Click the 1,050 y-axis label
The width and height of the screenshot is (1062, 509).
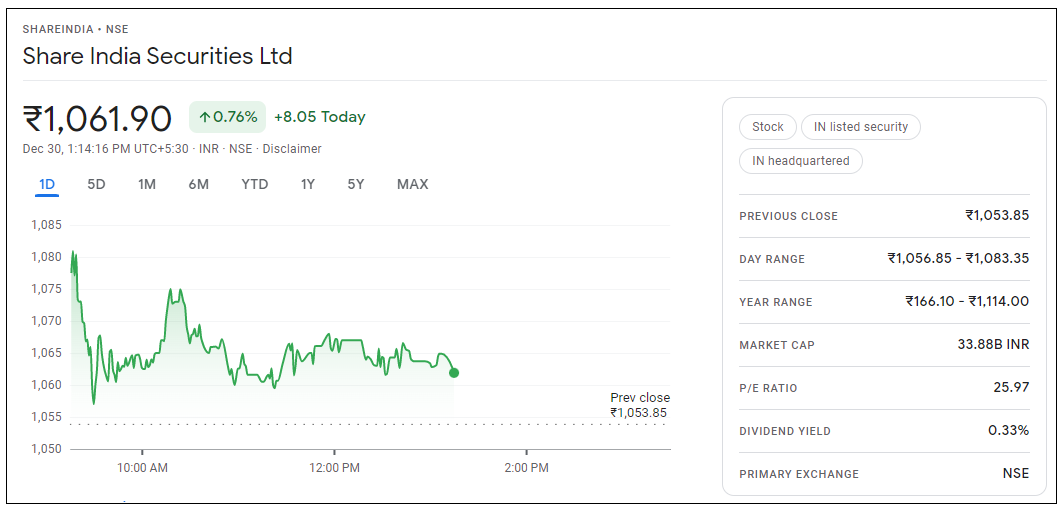coord(45,449)
